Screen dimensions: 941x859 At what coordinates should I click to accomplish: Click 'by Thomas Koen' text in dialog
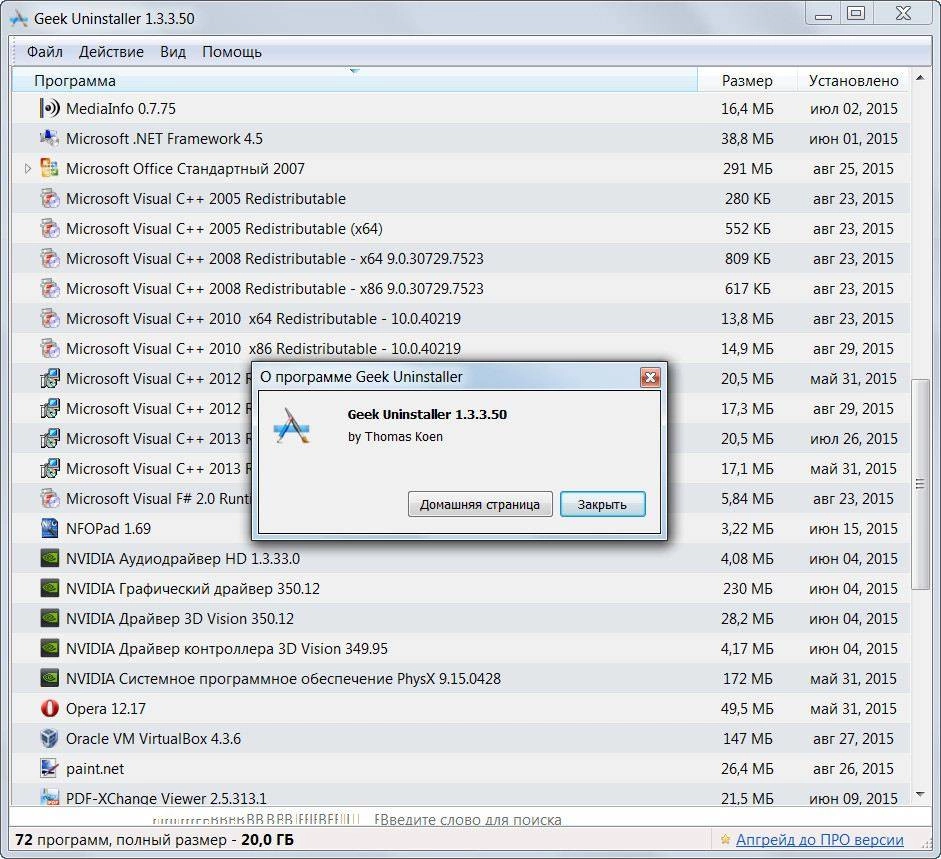click(x=395, y=437)
